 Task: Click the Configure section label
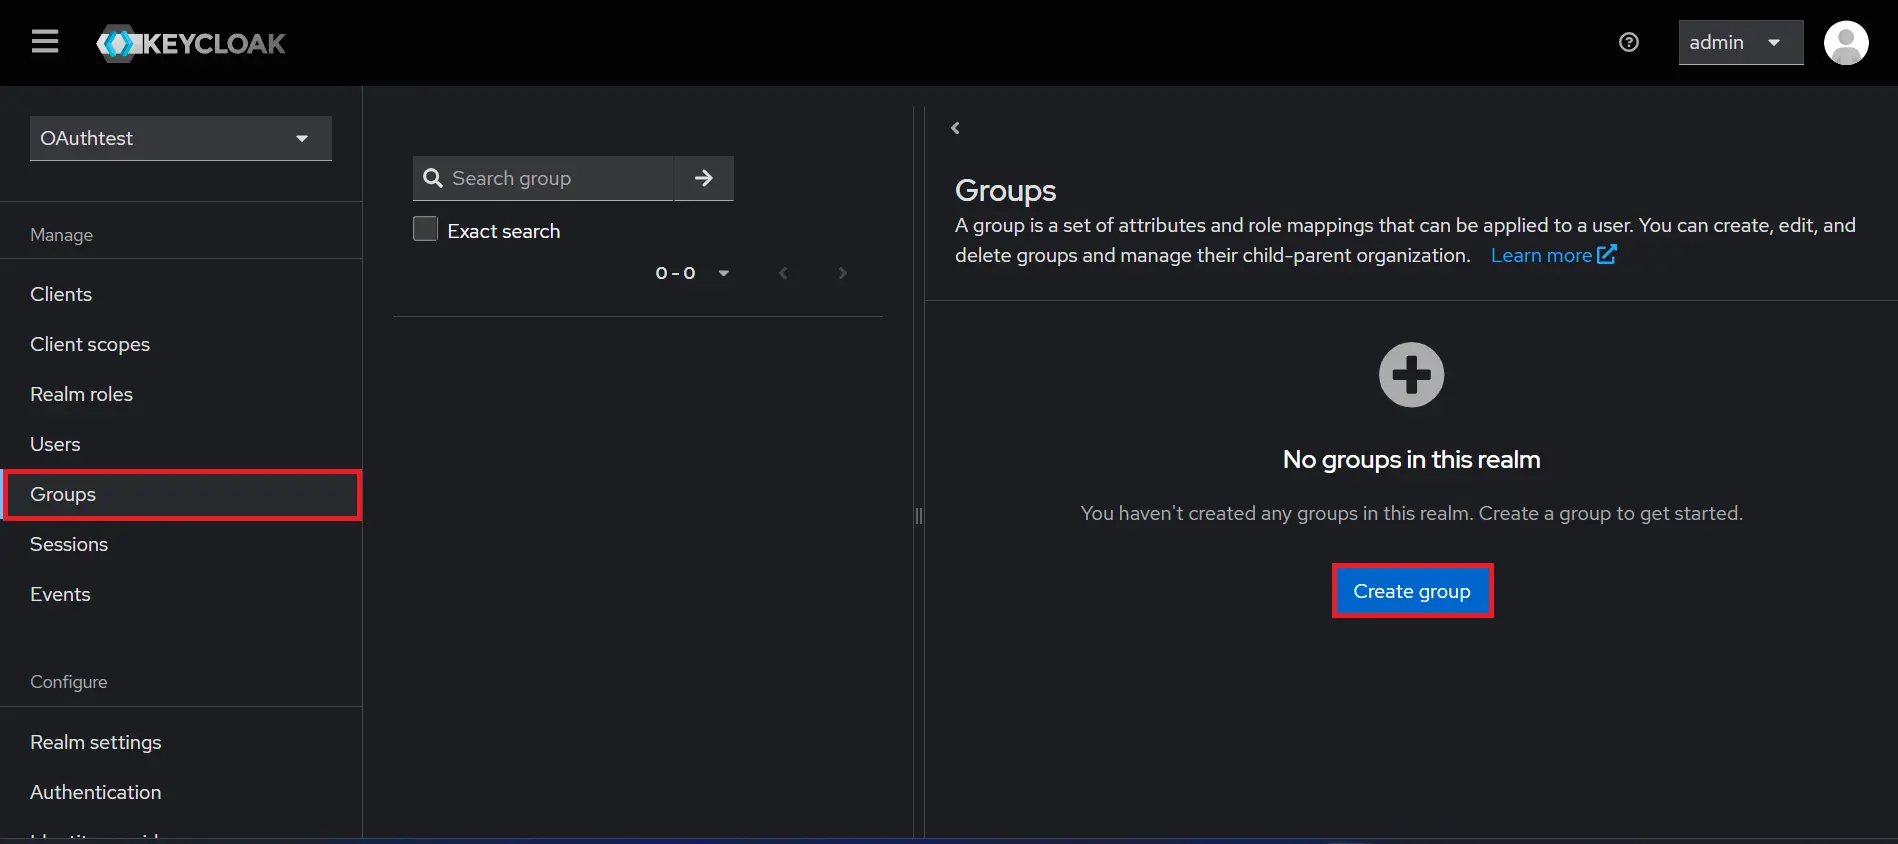(x=69, y=682)
